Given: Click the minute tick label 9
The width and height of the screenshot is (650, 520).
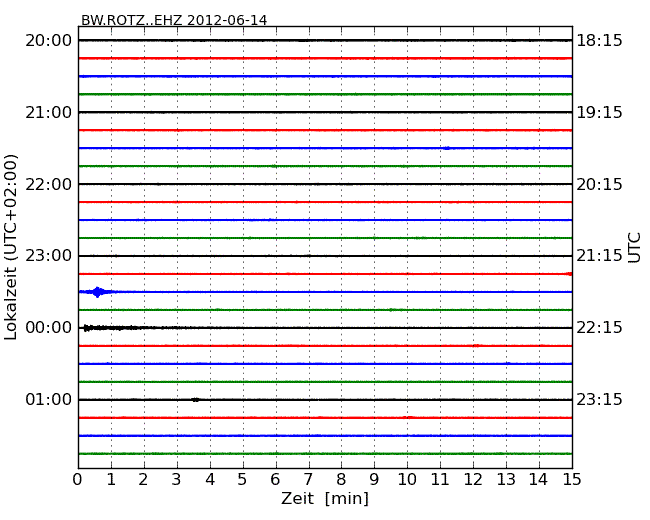Looking at the screenshot, I should pyautogui.click(x=374, y=479).
